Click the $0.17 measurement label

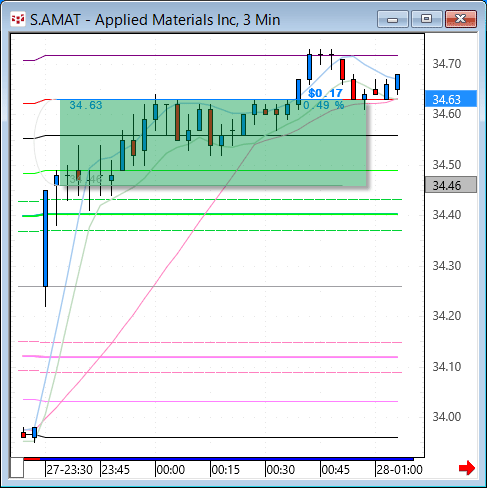pos(325,93)
